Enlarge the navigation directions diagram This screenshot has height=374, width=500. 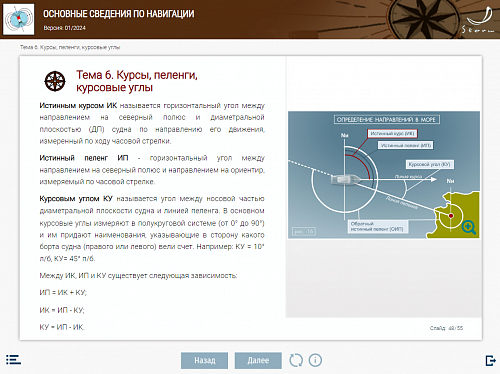(384, 175)
